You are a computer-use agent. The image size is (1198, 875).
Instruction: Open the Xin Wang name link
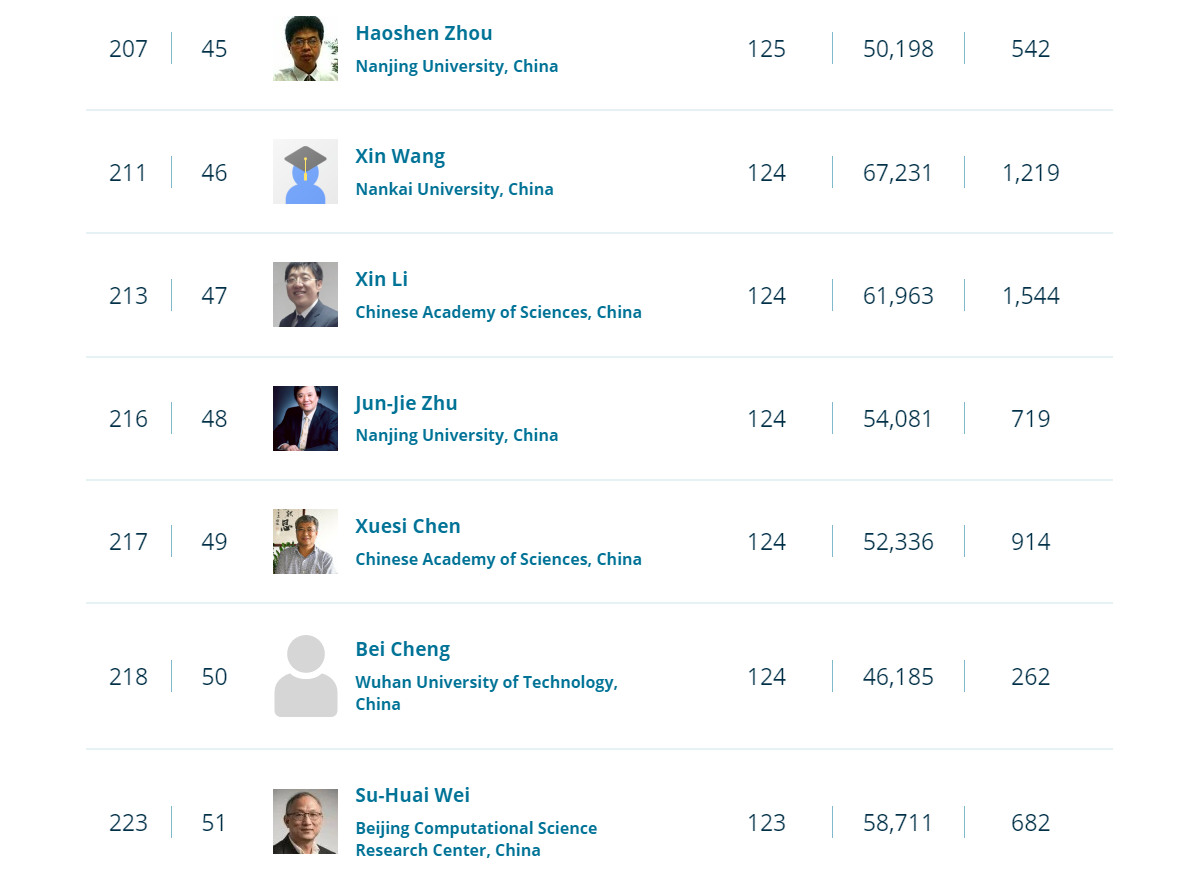point(400,156)
